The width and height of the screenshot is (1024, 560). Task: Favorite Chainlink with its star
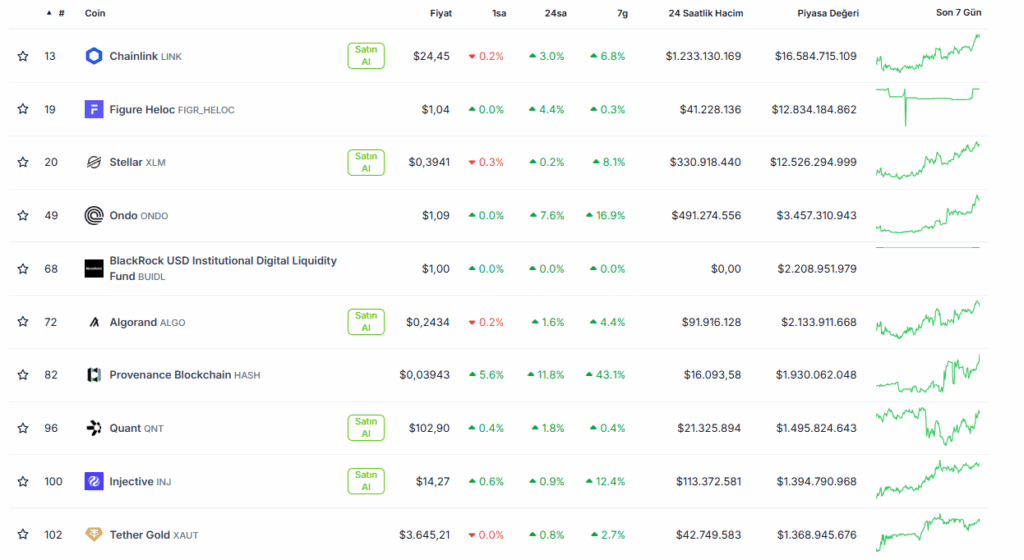point(23,56)
